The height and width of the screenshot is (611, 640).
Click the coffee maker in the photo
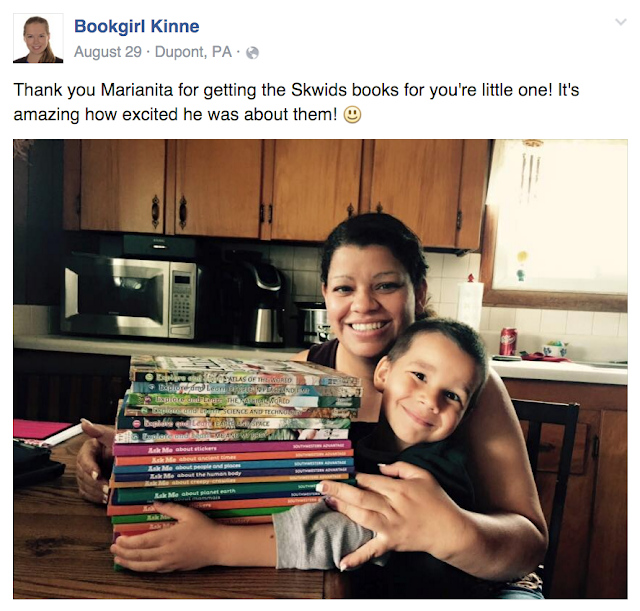[261, 302]
